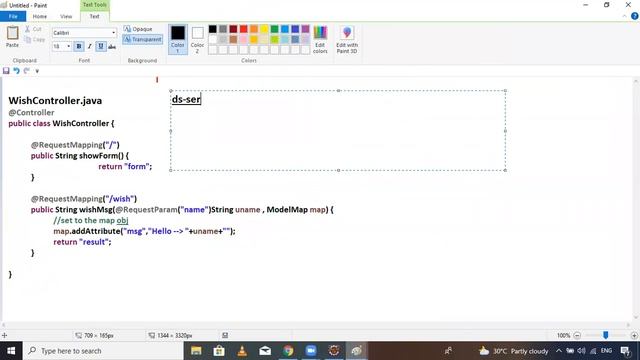Select the Color 2 swatch button

point(198,39)
